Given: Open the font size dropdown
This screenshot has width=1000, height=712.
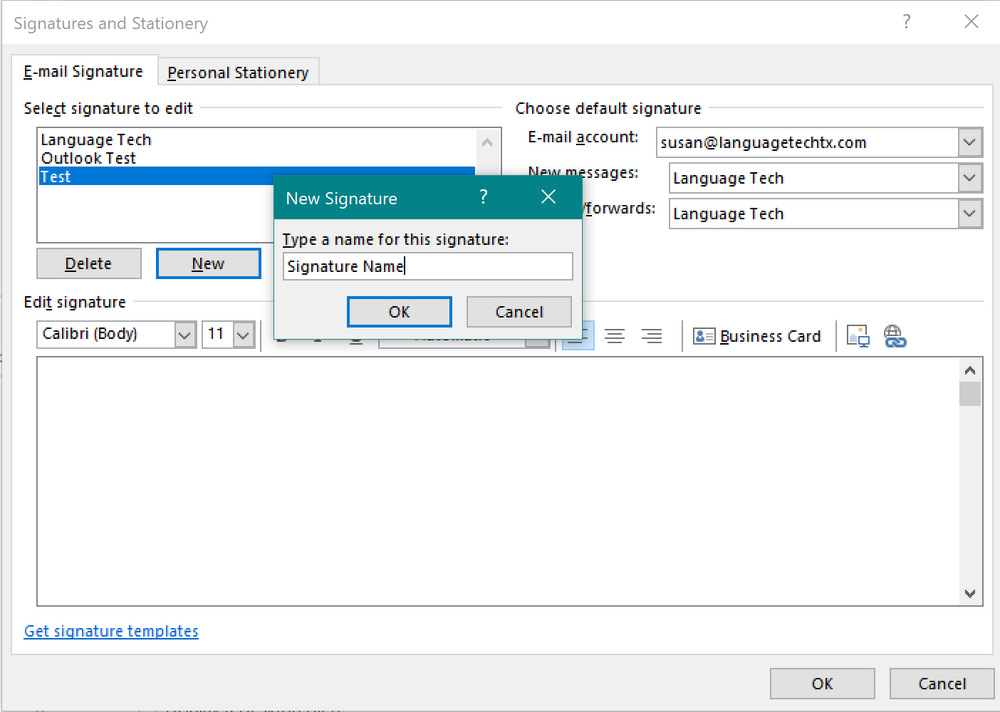Looking at the screenshot, I should pos(243,334).
